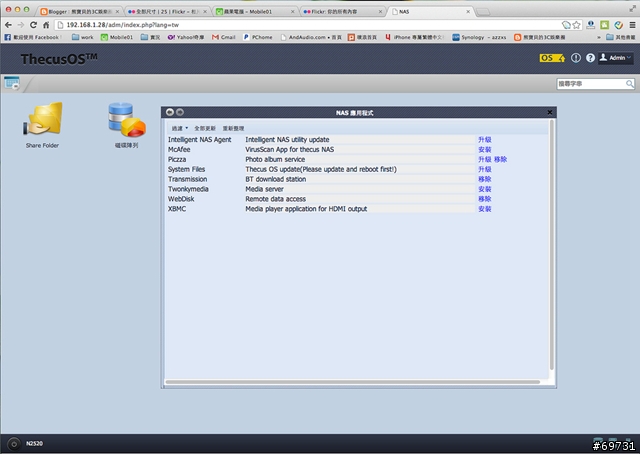Open the Chrome menu hamburger icon
This screenshot has width=640, height=454.
(632, 25)
